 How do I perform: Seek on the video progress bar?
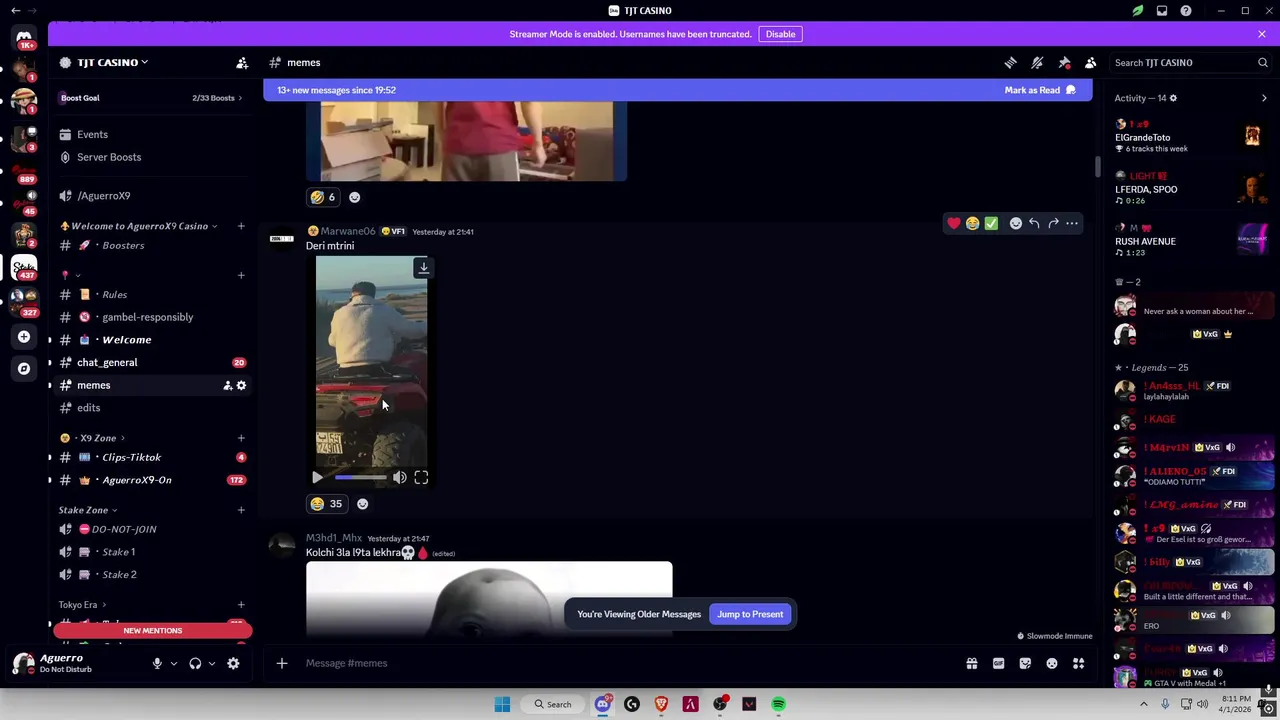point(359,478)
